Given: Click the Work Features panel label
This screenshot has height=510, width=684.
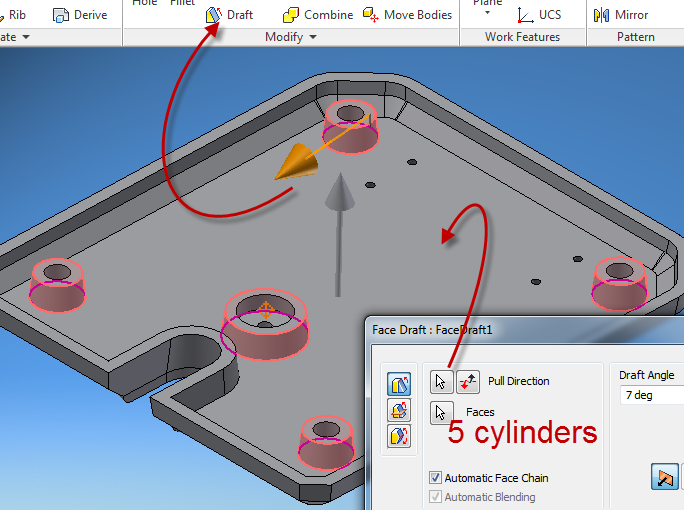Looking at the screenshot, I should [522, 37].
